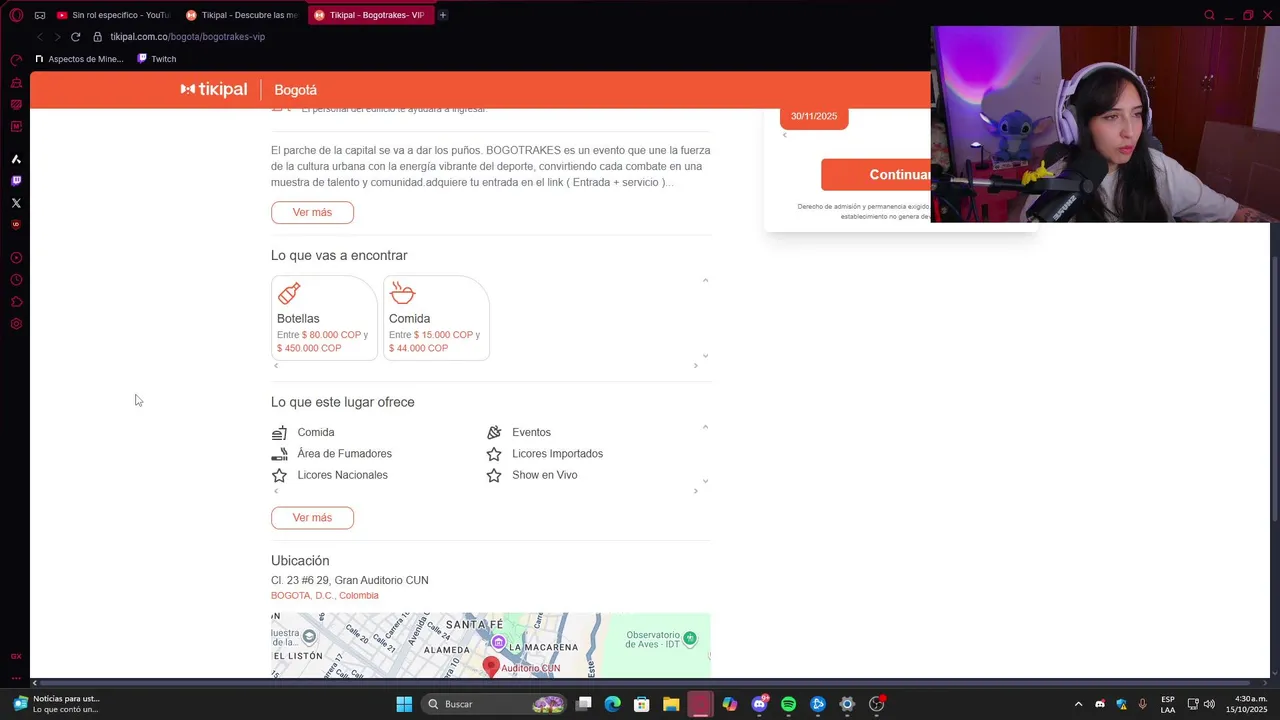Open X (Twitter) panel in sidebar
Image resolution: width=1280 pixels, height=720 pixels.
click(x=16, y=203)
